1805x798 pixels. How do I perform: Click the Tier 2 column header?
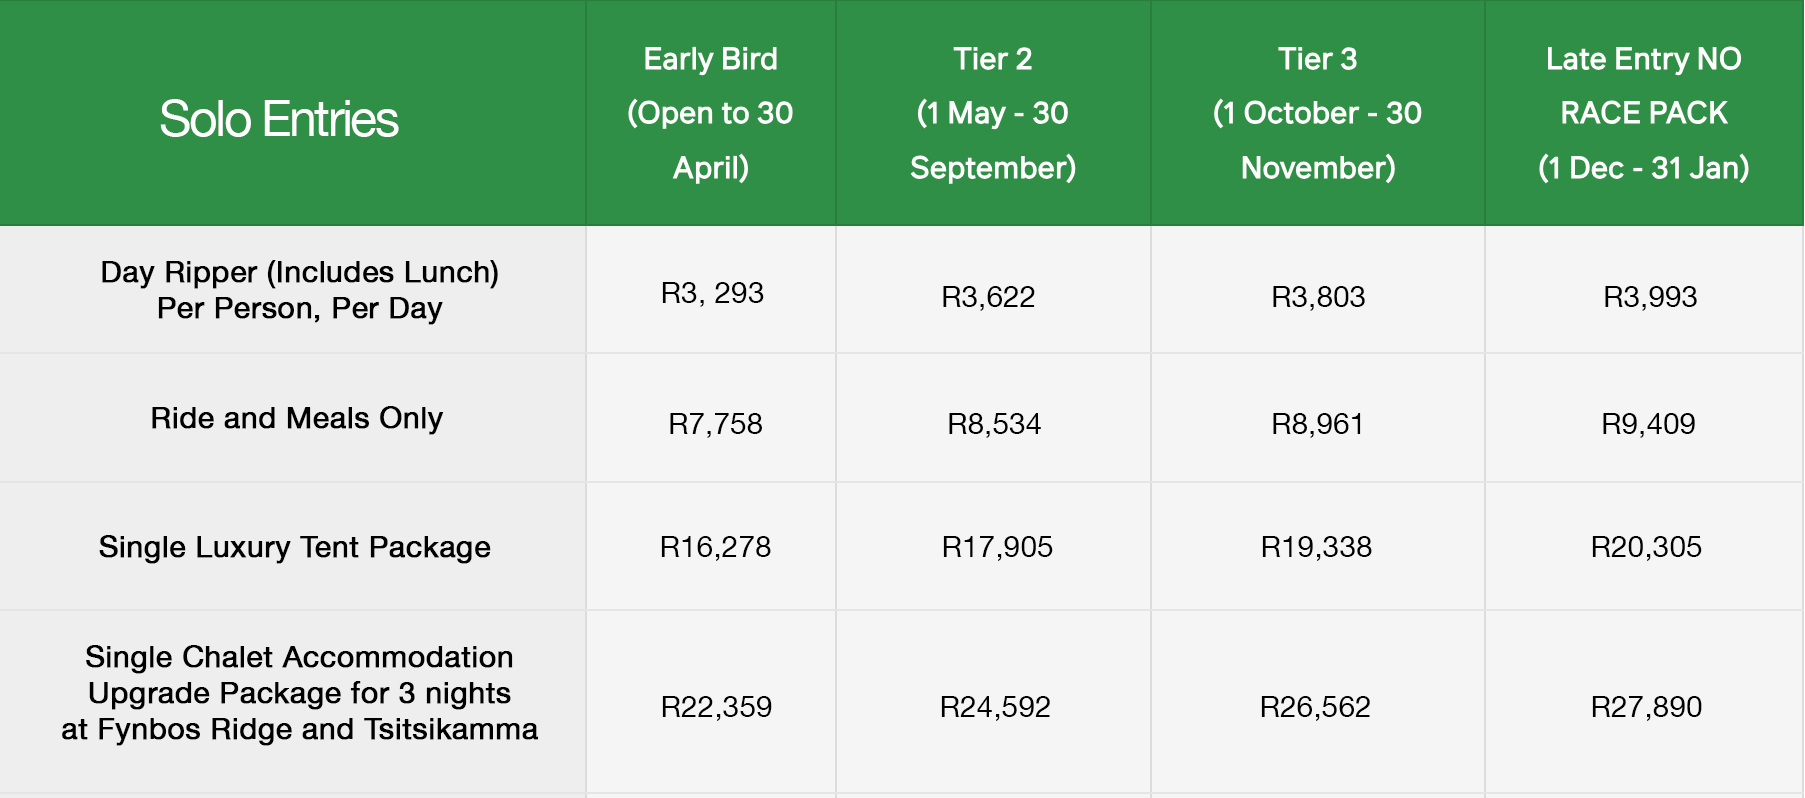pos(992,113)
